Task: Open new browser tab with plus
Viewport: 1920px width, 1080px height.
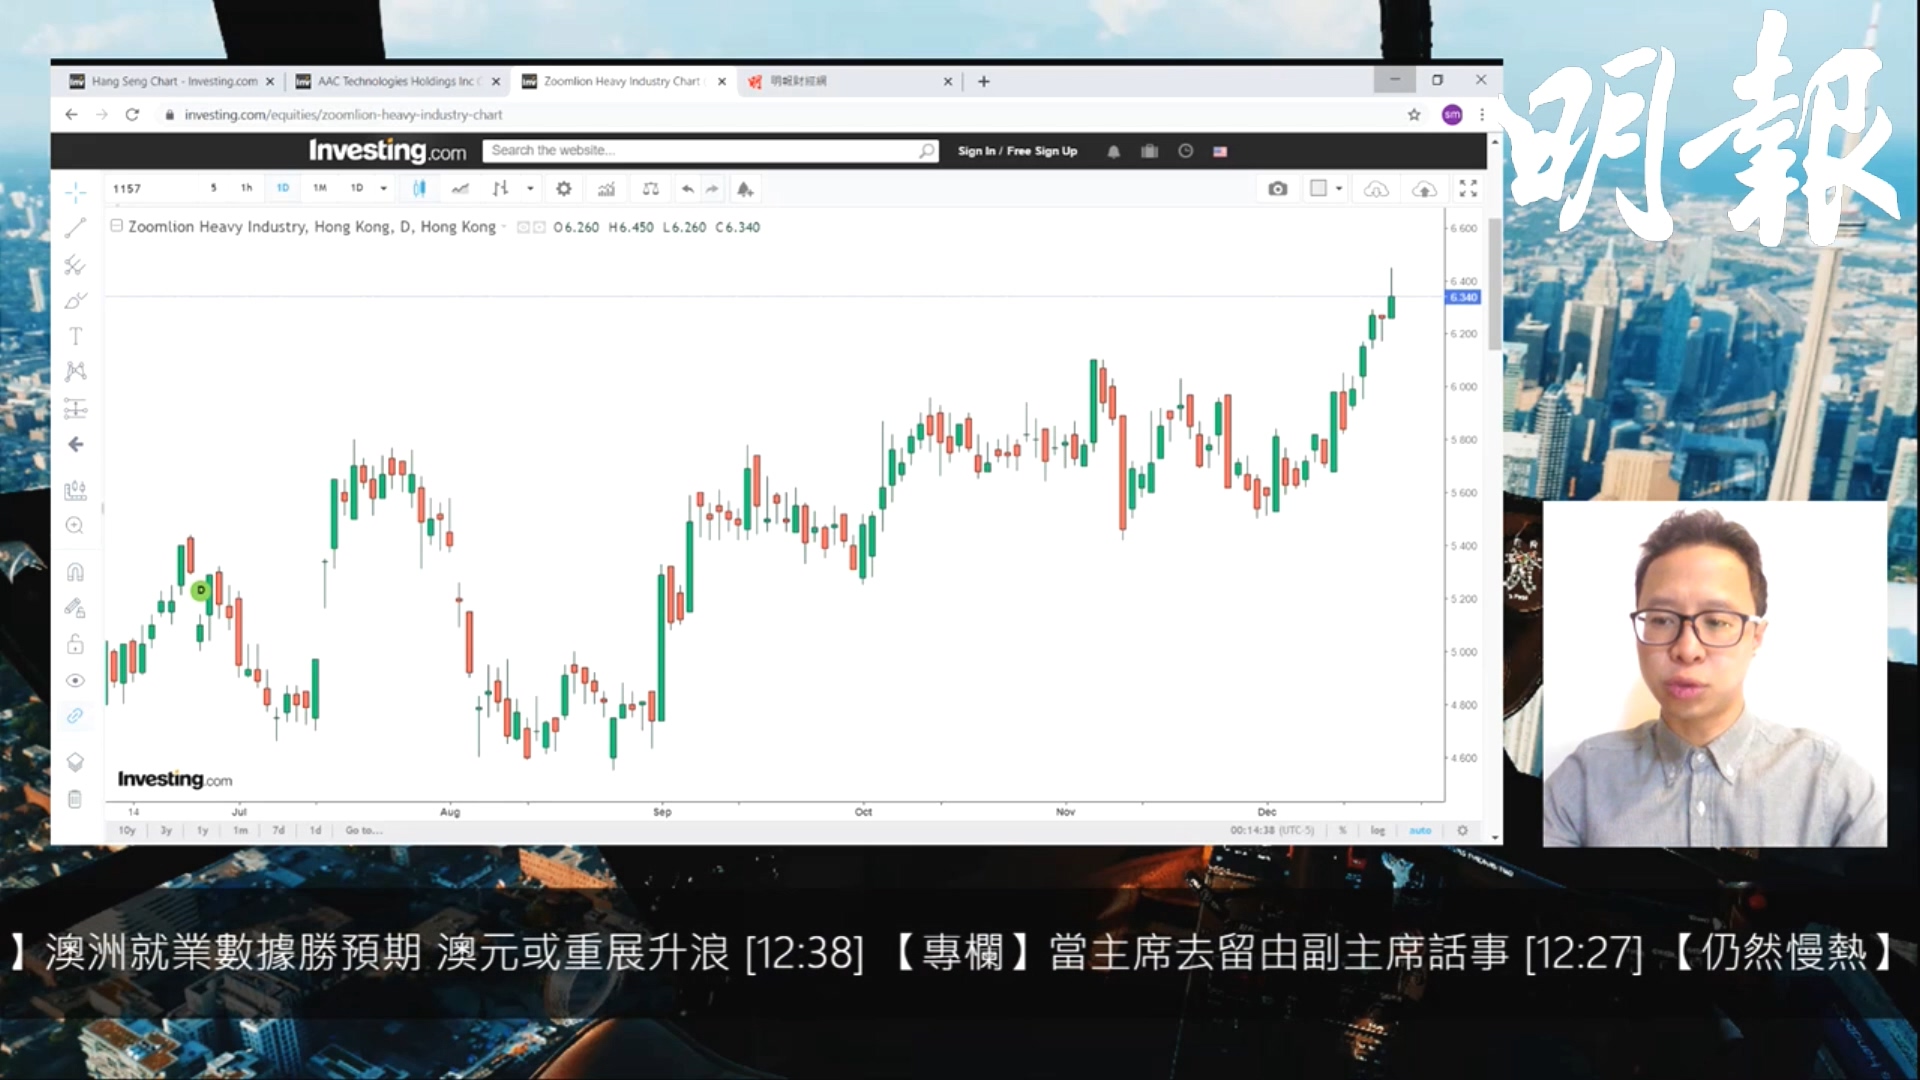Action: 983,81
